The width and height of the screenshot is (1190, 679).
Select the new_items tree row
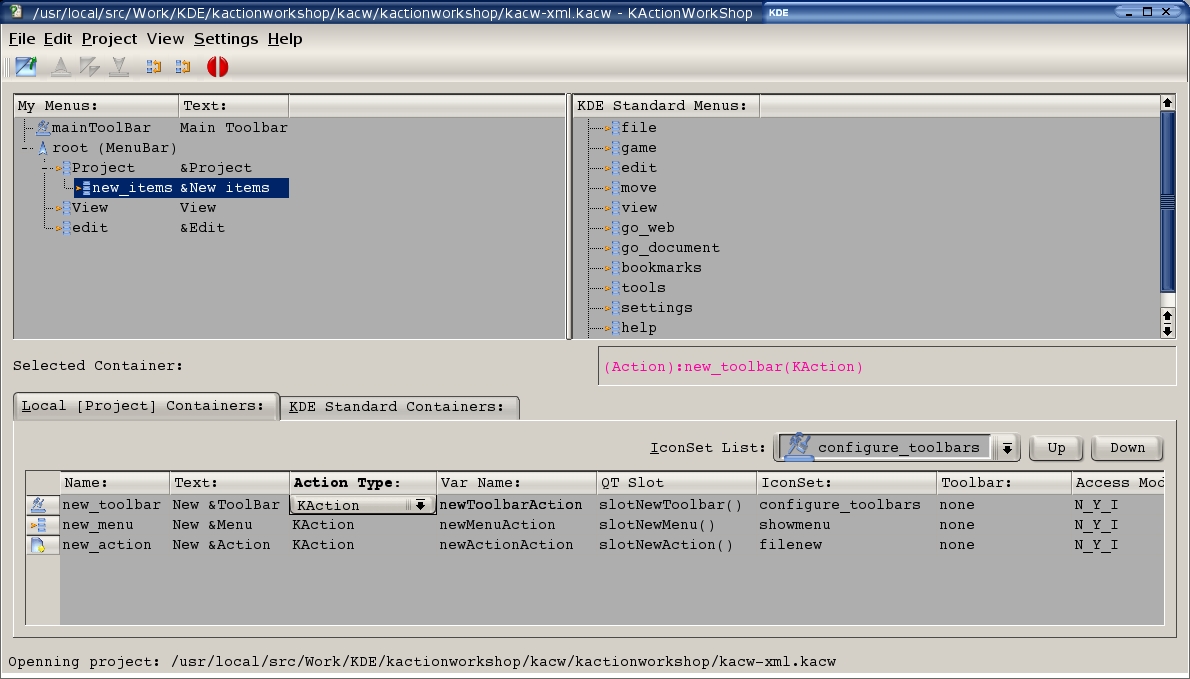tap(181, 188)
